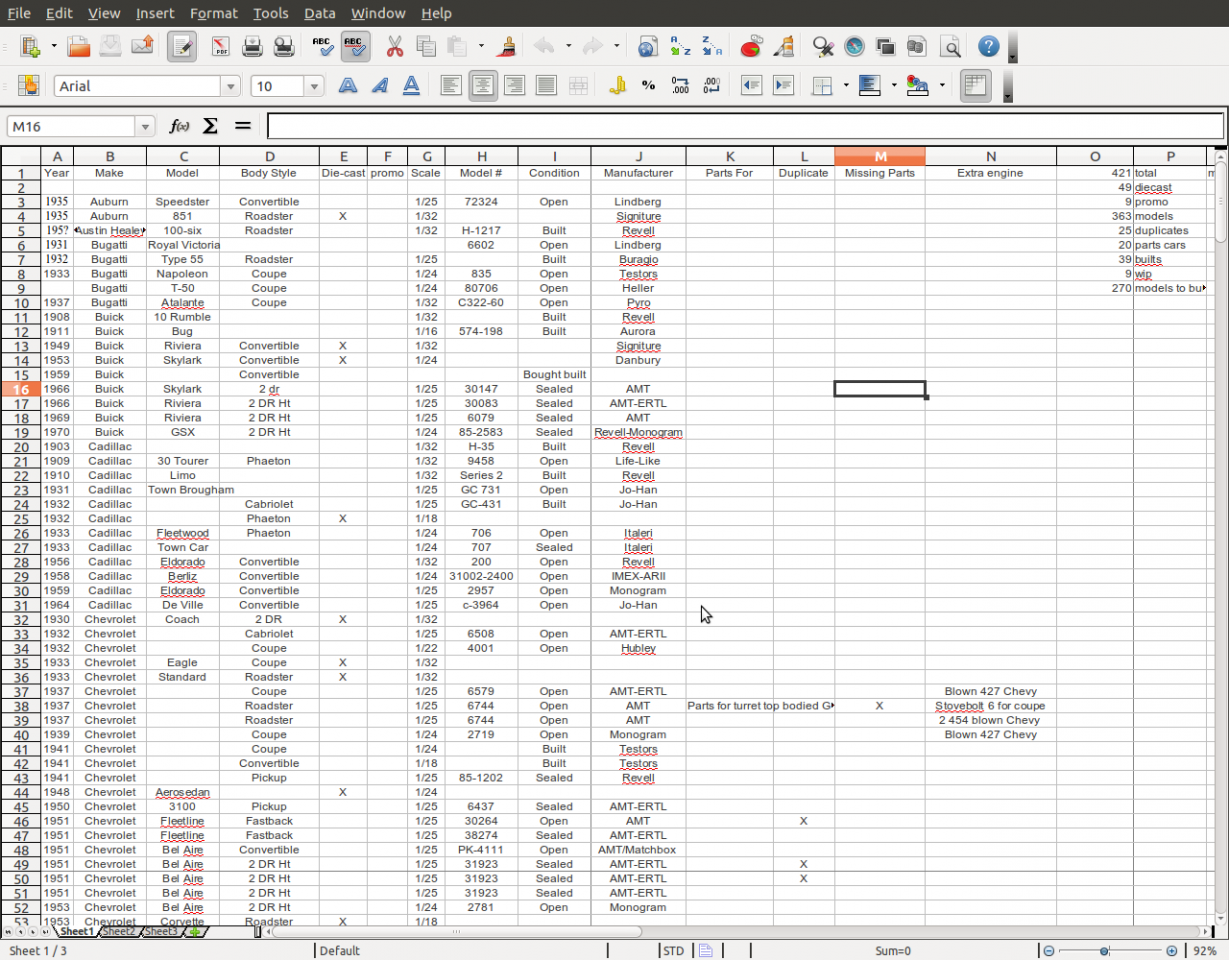Toggle Justified alignment
Image resolution: width=1229 pixels, height=960 pixels.
point(546,86)
